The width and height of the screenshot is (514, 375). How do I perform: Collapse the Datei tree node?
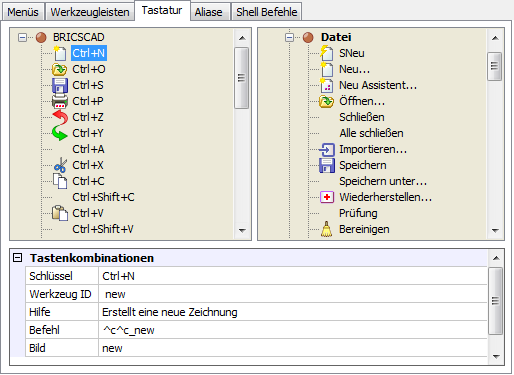point(289,37)
